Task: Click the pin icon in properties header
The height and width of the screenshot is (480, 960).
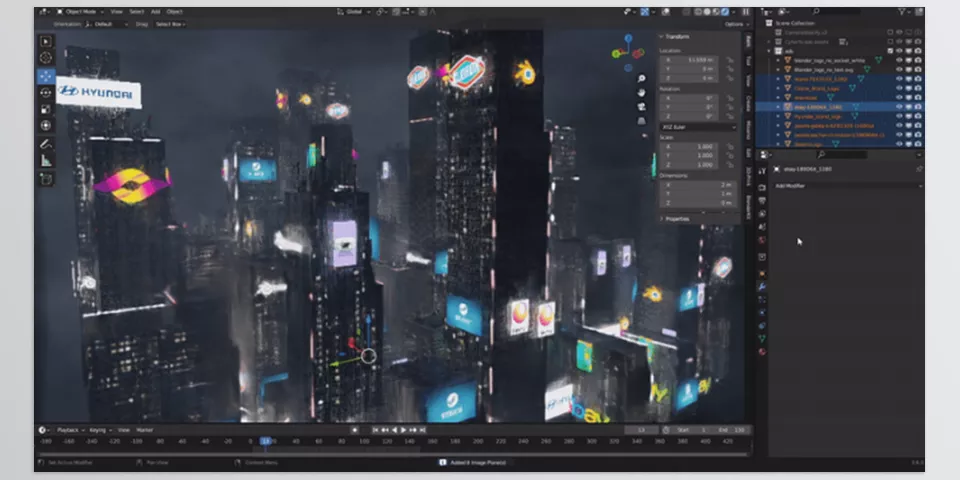Action: click(x=919, y=169)
